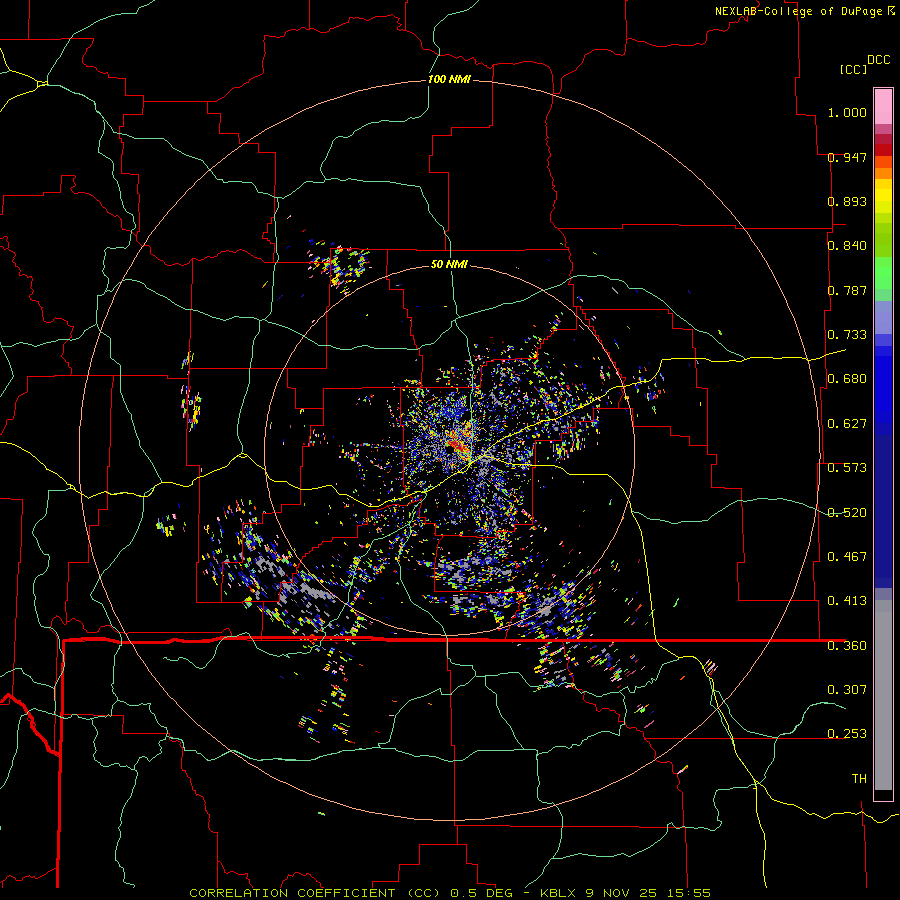
Task: Click the 0.733 legend value
Action: coord(847,335)
